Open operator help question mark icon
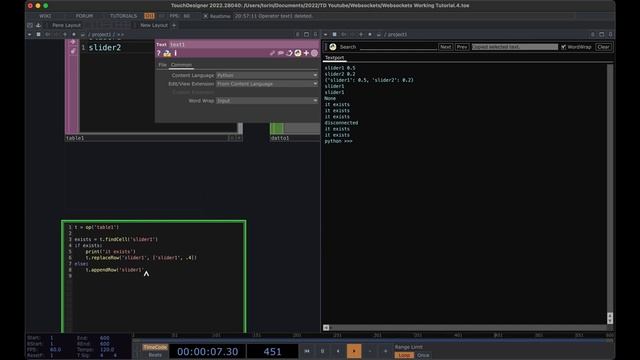This screenshot has height=360, width=640. coord(159,53)
